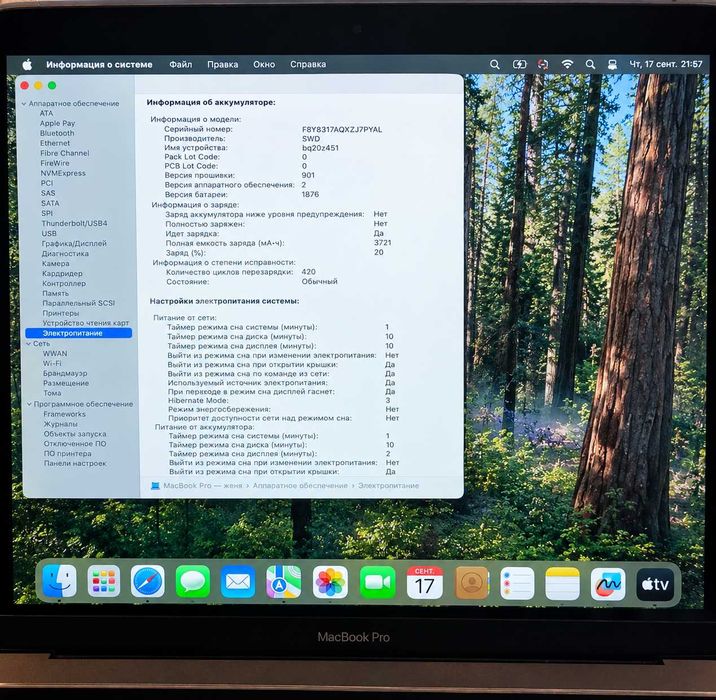
Task: Open Finder in the dock
Action: tap(59, 581)
